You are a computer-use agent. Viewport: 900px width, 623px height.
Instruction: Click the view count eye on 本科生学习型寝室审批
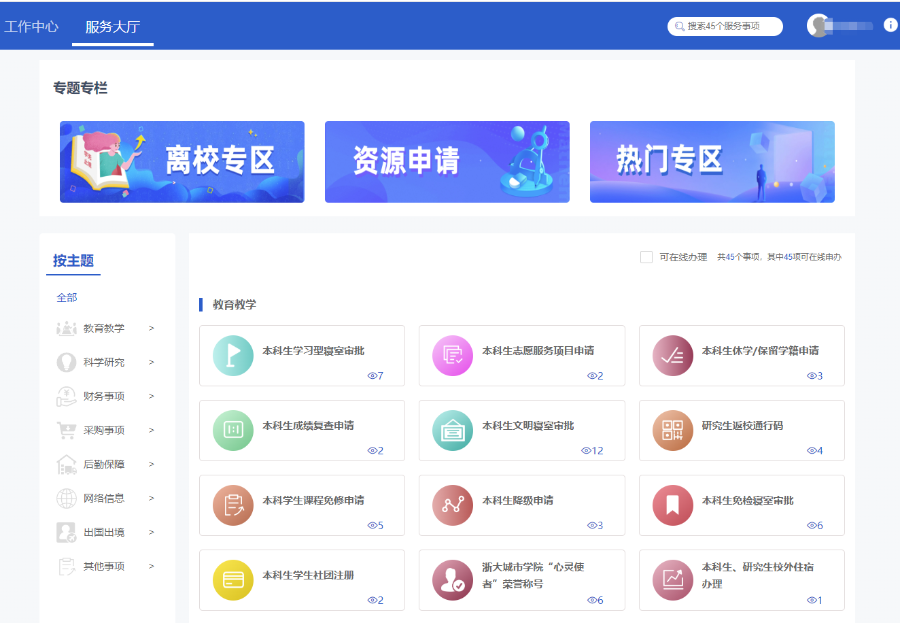coord(371,376)
